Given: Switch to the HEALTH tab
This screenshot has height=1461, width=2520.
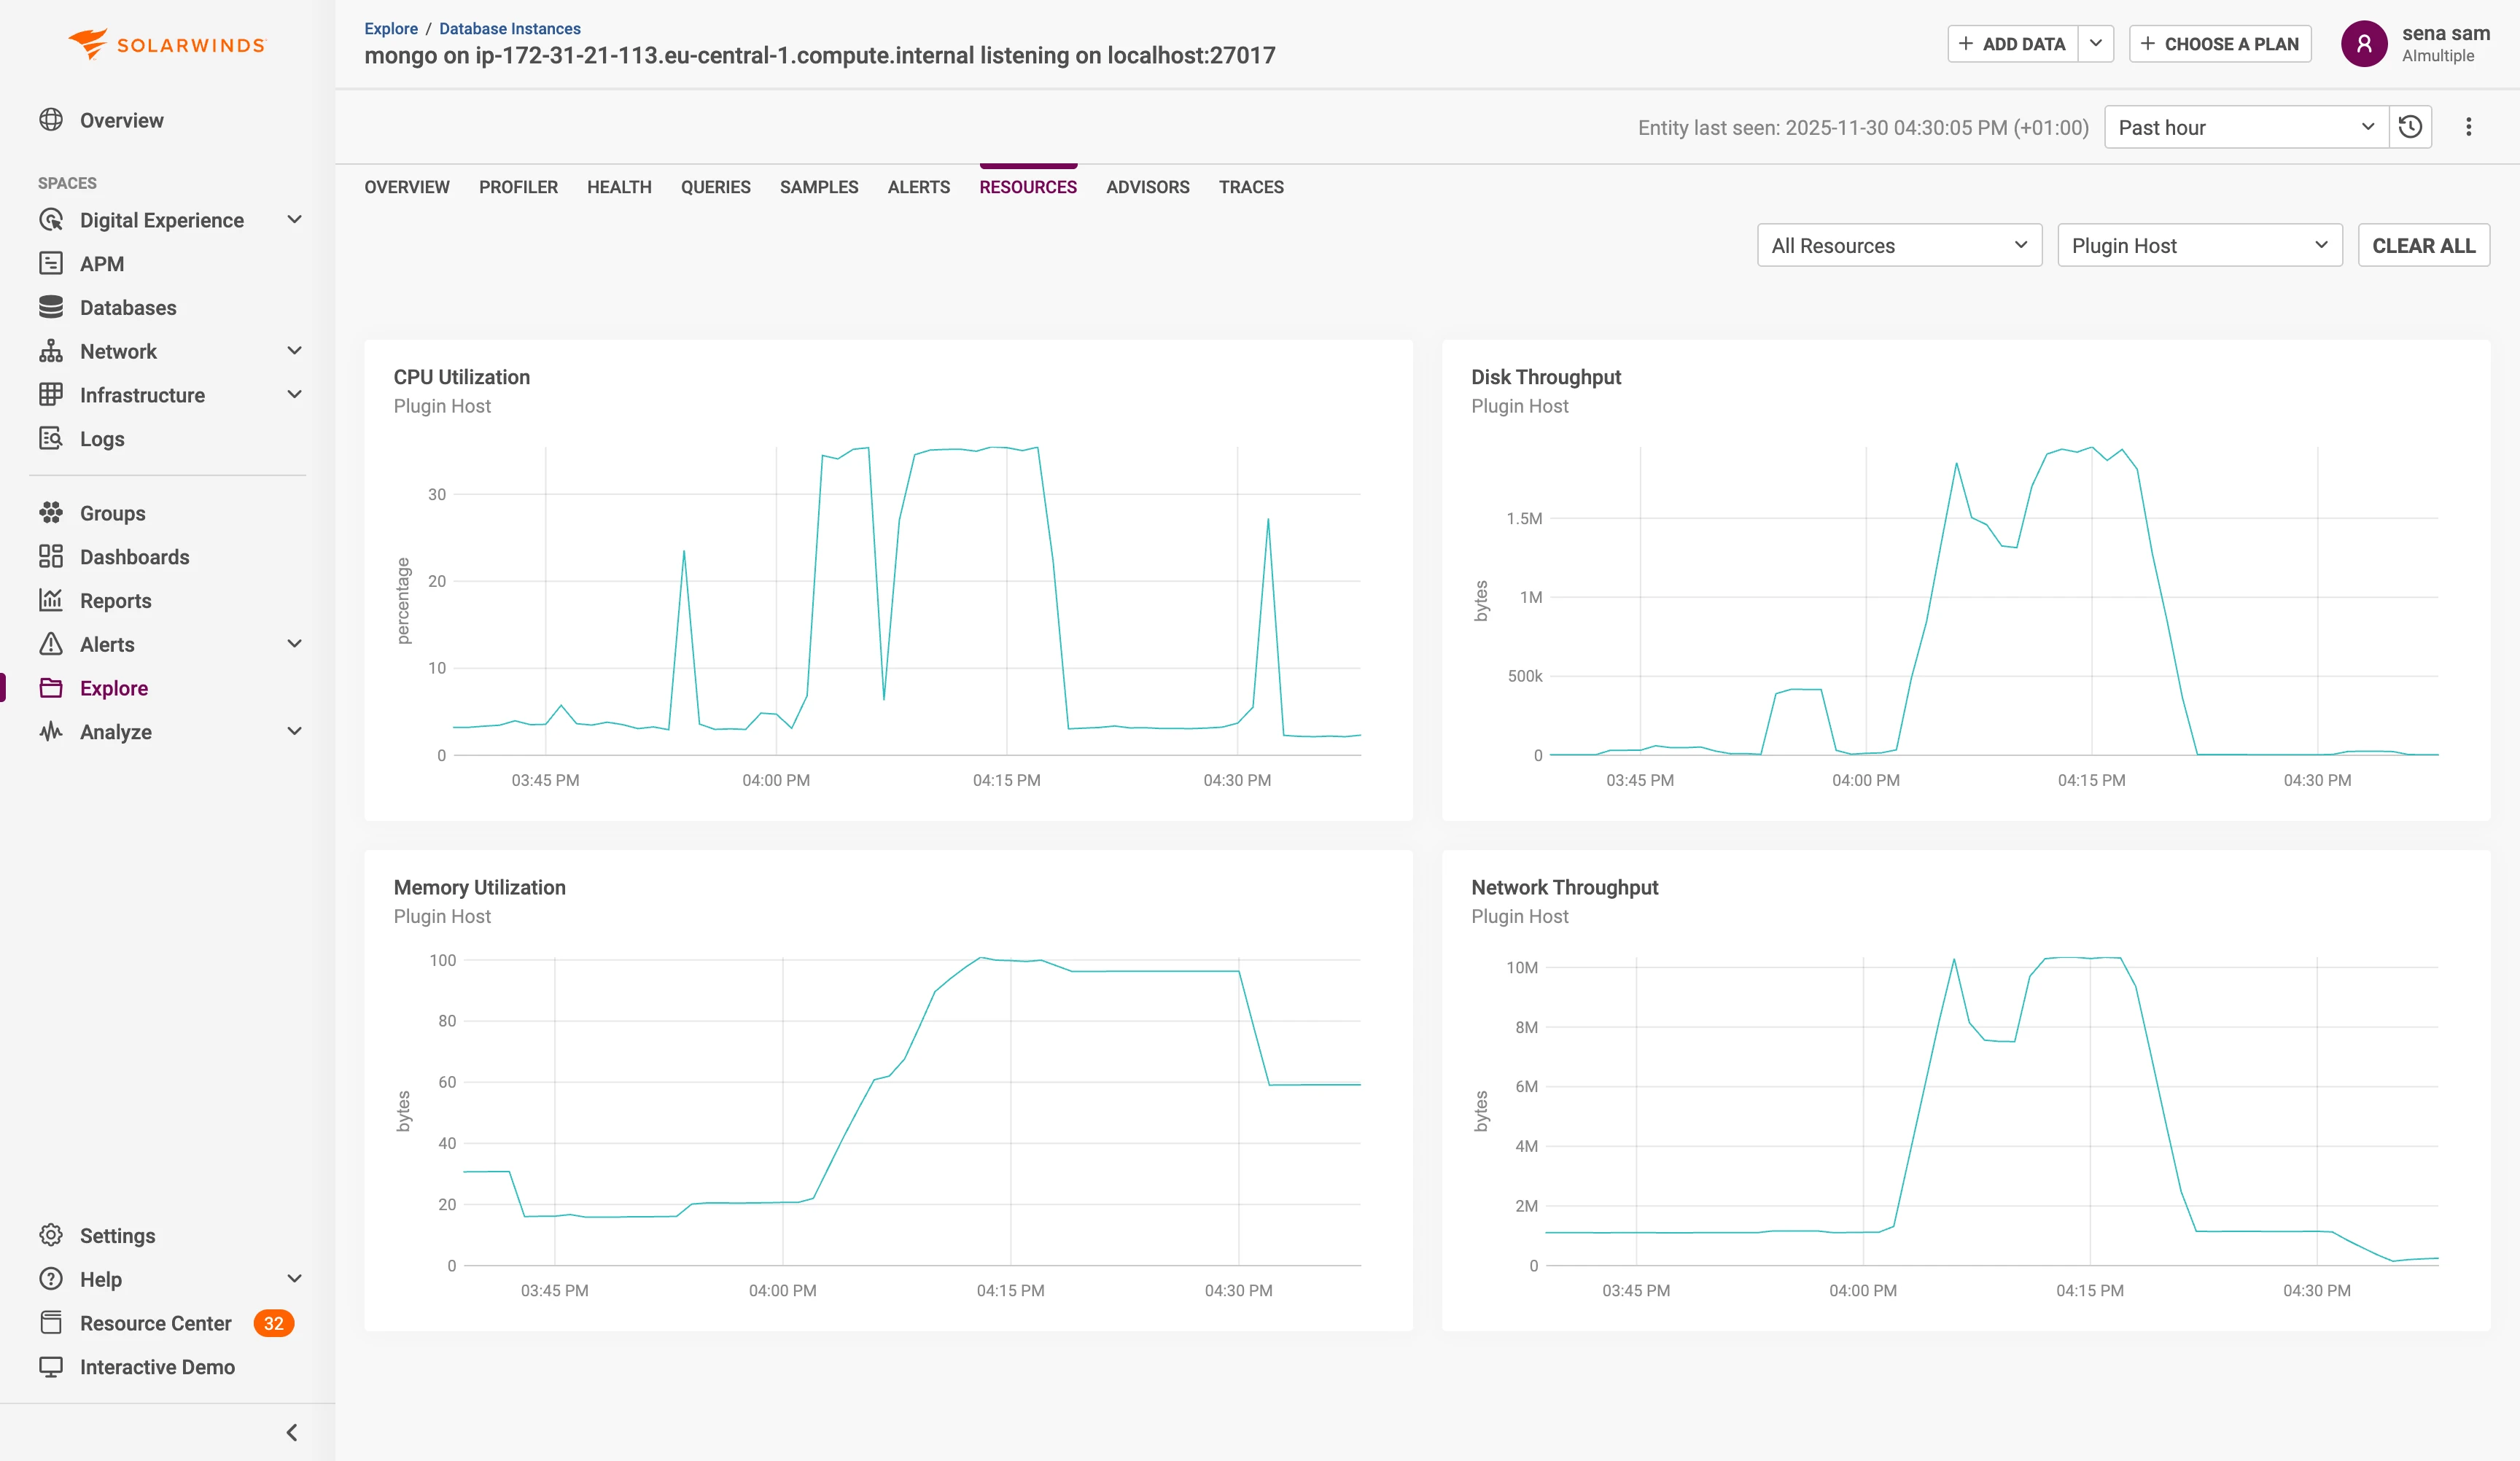Looking at the screenshot, I should [x=619, y=187].
